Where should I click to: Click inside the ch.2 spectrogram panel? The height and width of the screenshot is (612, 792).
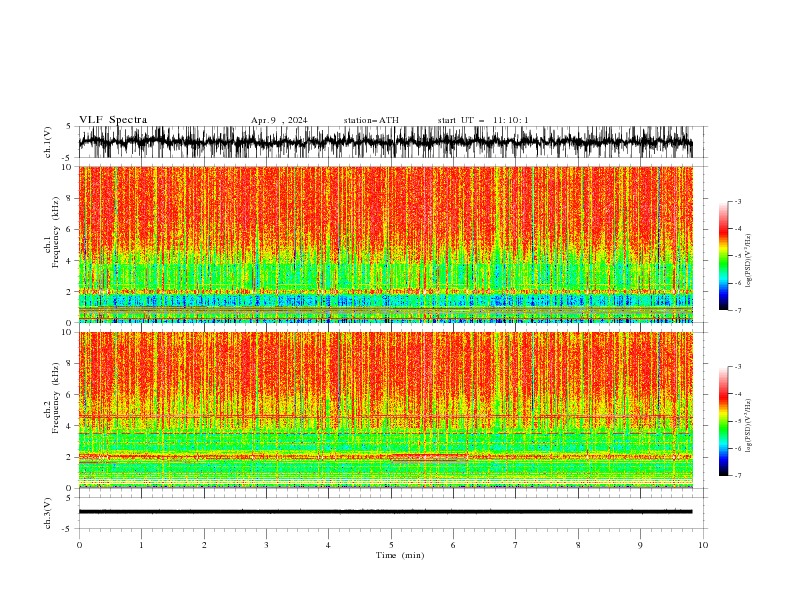pos(386,410)
